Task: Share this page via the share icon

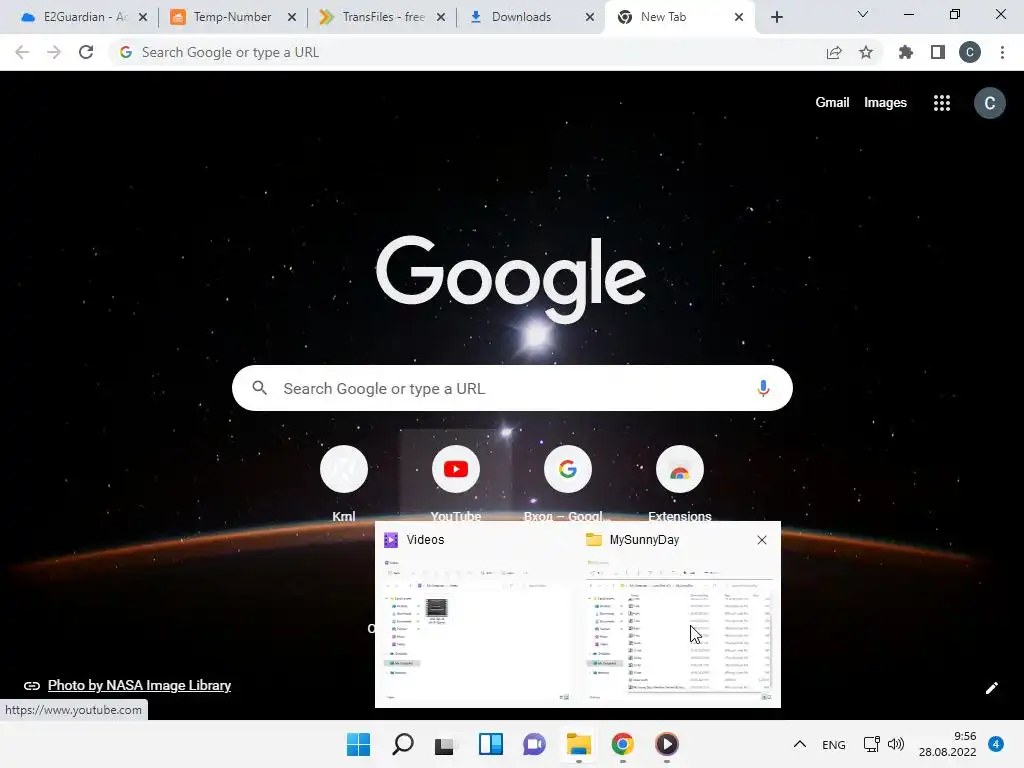Action: 834,53
